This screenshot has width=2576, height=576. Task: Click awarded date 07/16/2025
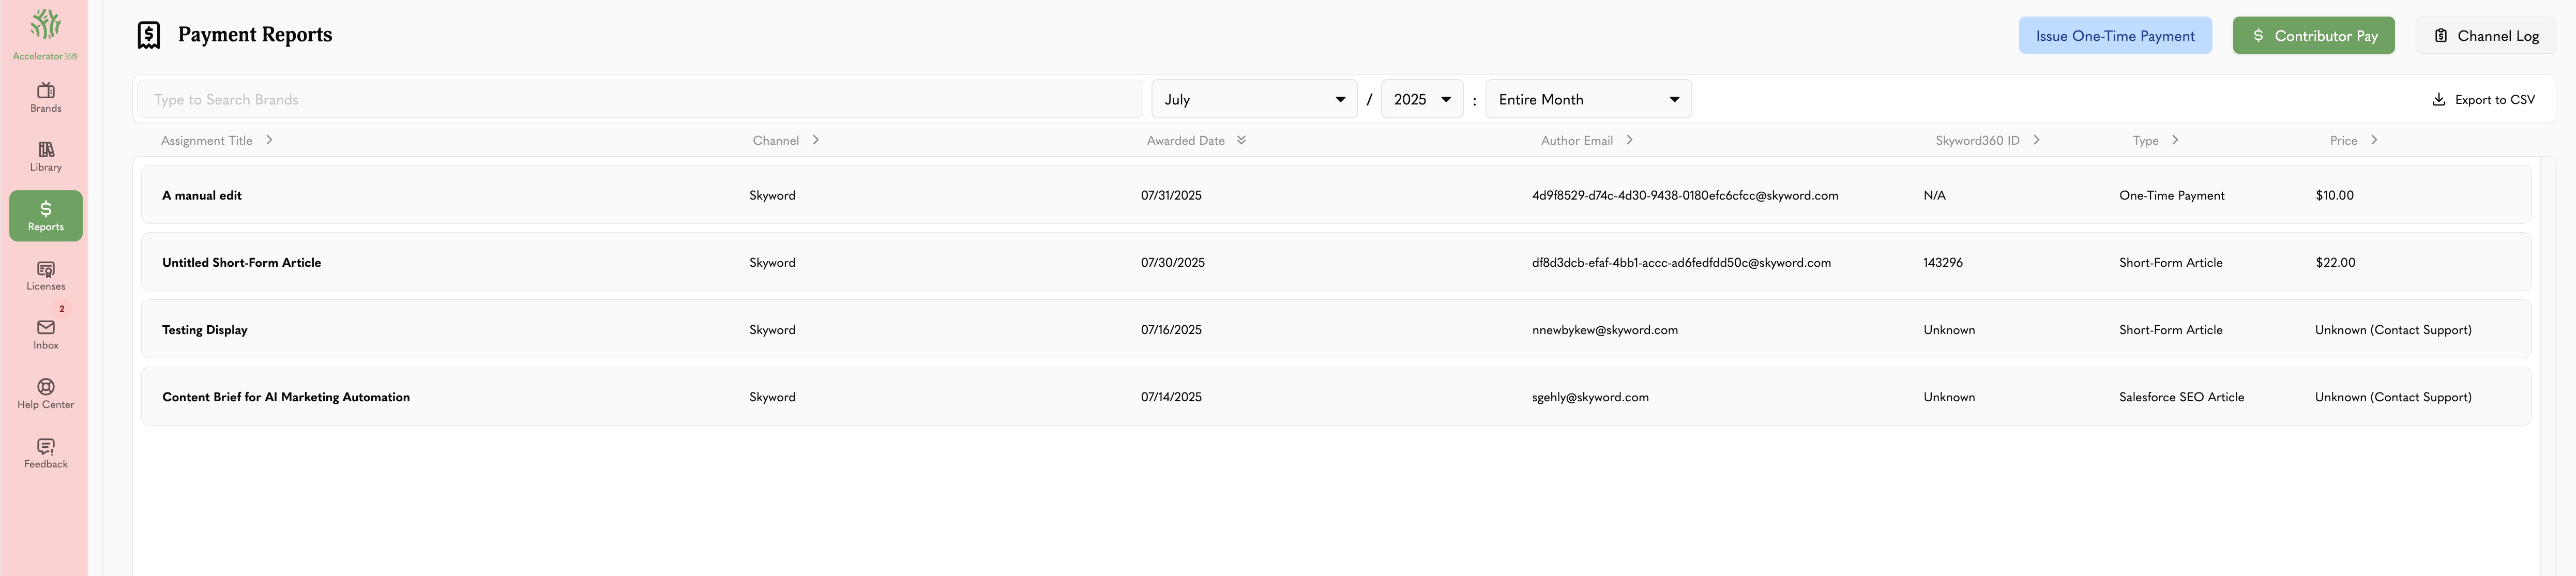click(x=1171, y=329)
